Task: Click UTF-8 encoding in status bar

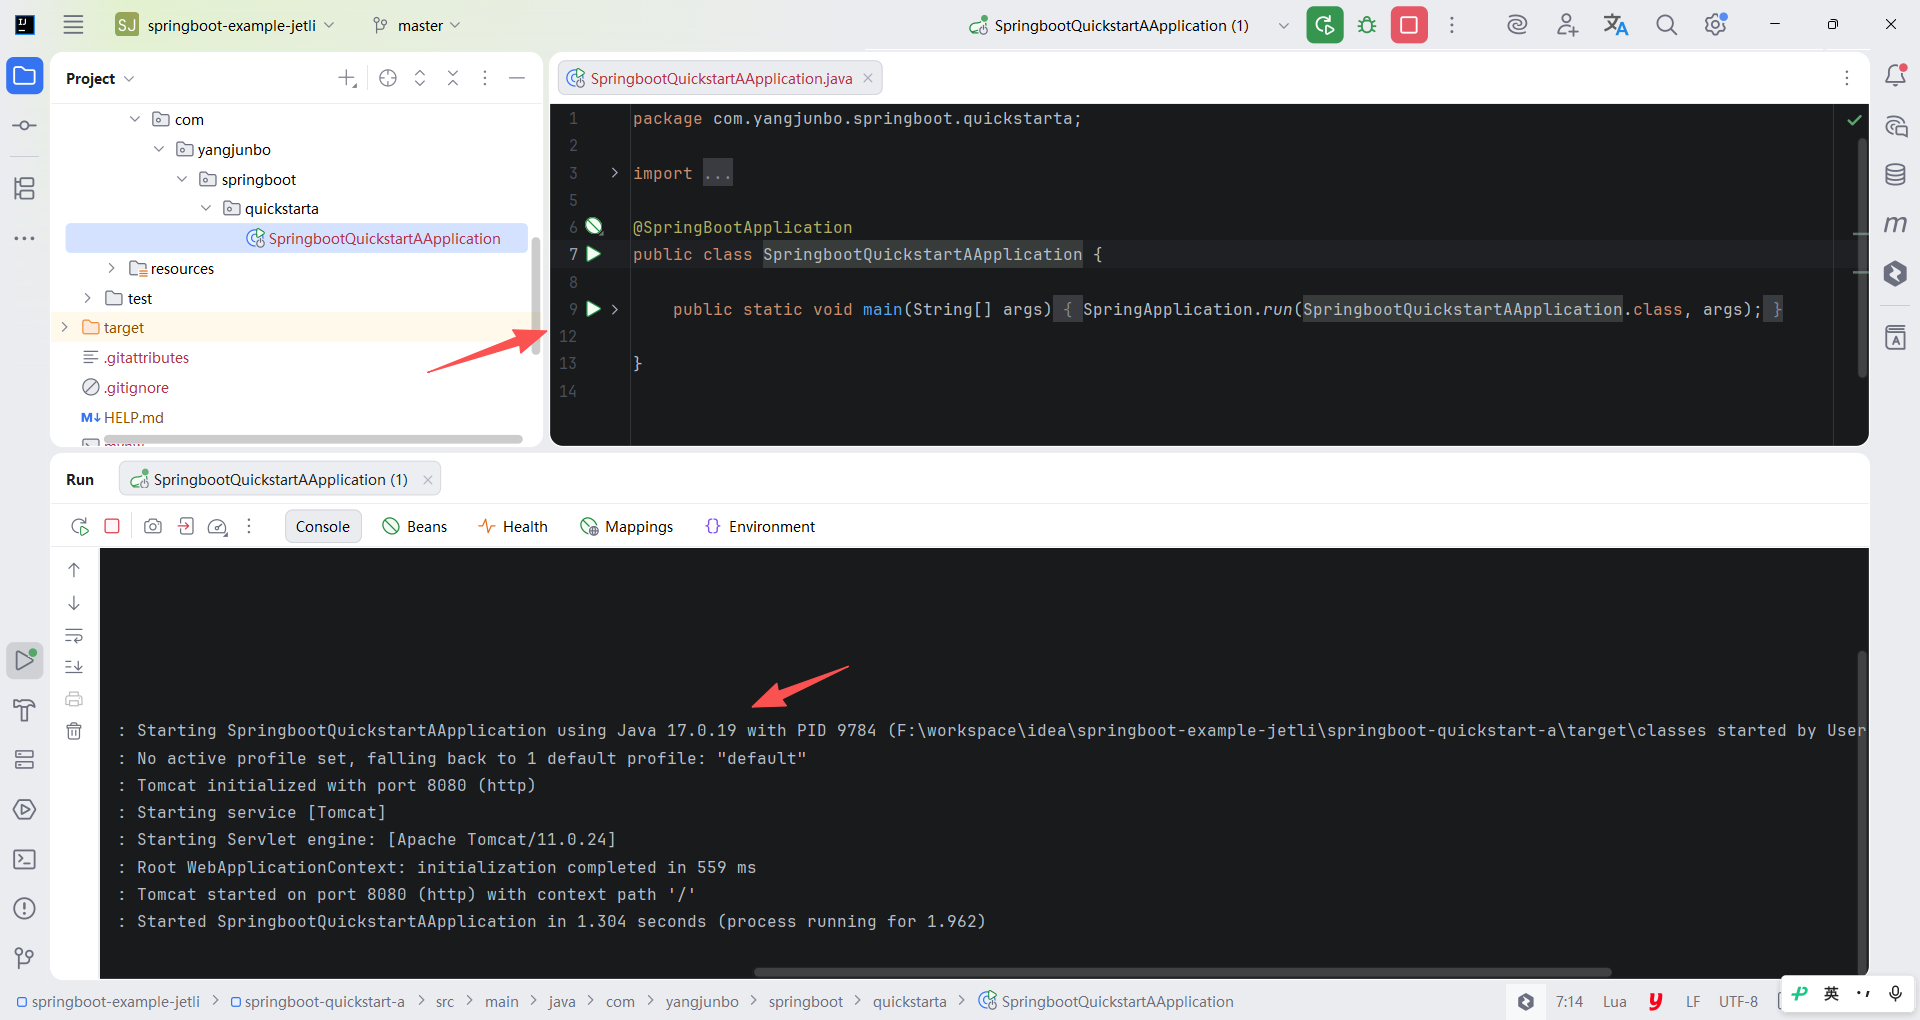Action: coord(1738,1001)
